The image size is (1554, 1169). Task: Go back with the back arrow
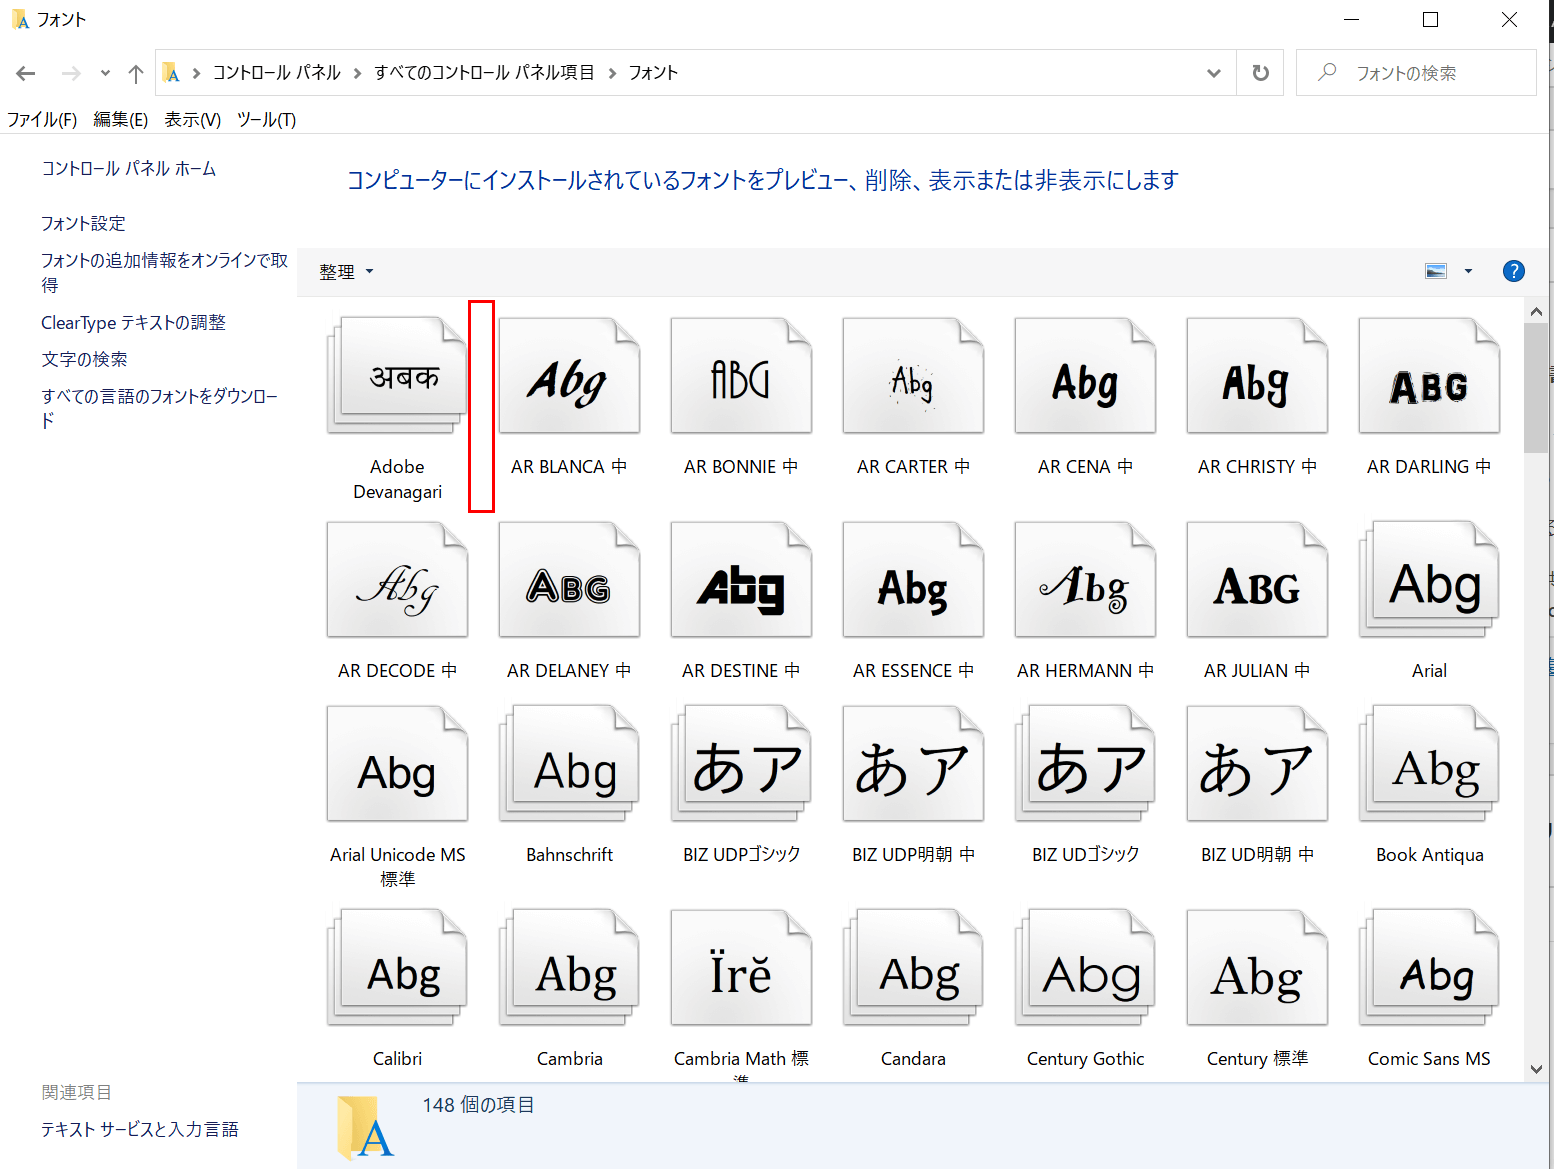pyautogui.click(x=26, y=73)
